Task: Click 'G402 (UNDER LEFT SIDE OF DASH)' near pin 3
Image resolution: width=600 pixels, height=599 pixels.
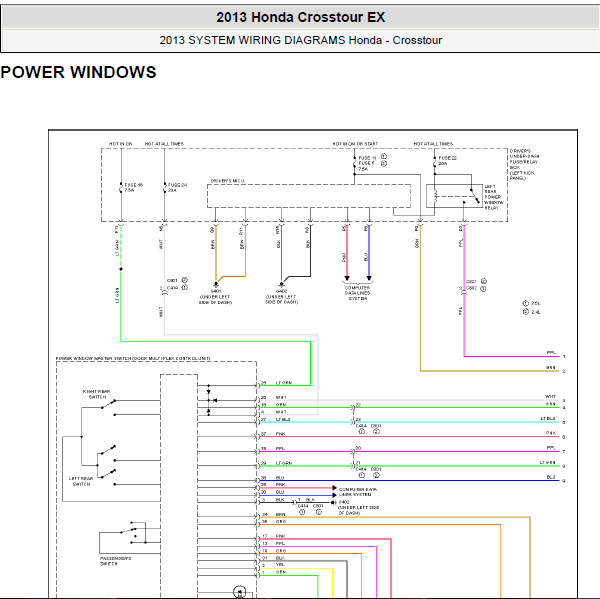Action: point(358,507)
